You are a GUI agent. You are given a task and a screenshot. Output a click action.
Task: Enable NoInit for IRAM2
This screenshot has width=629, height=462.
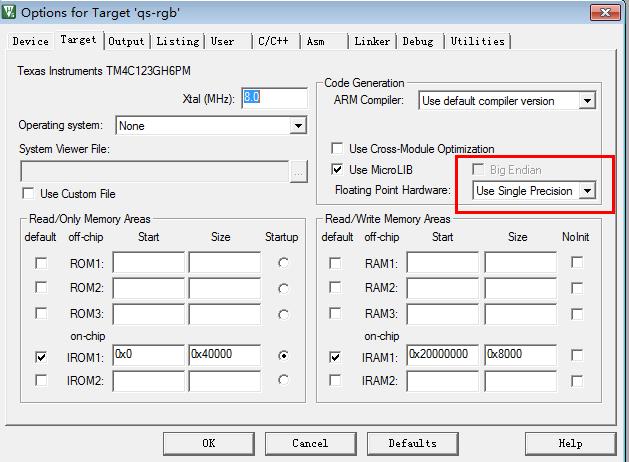pyautogui.click(x=577, y=381)
